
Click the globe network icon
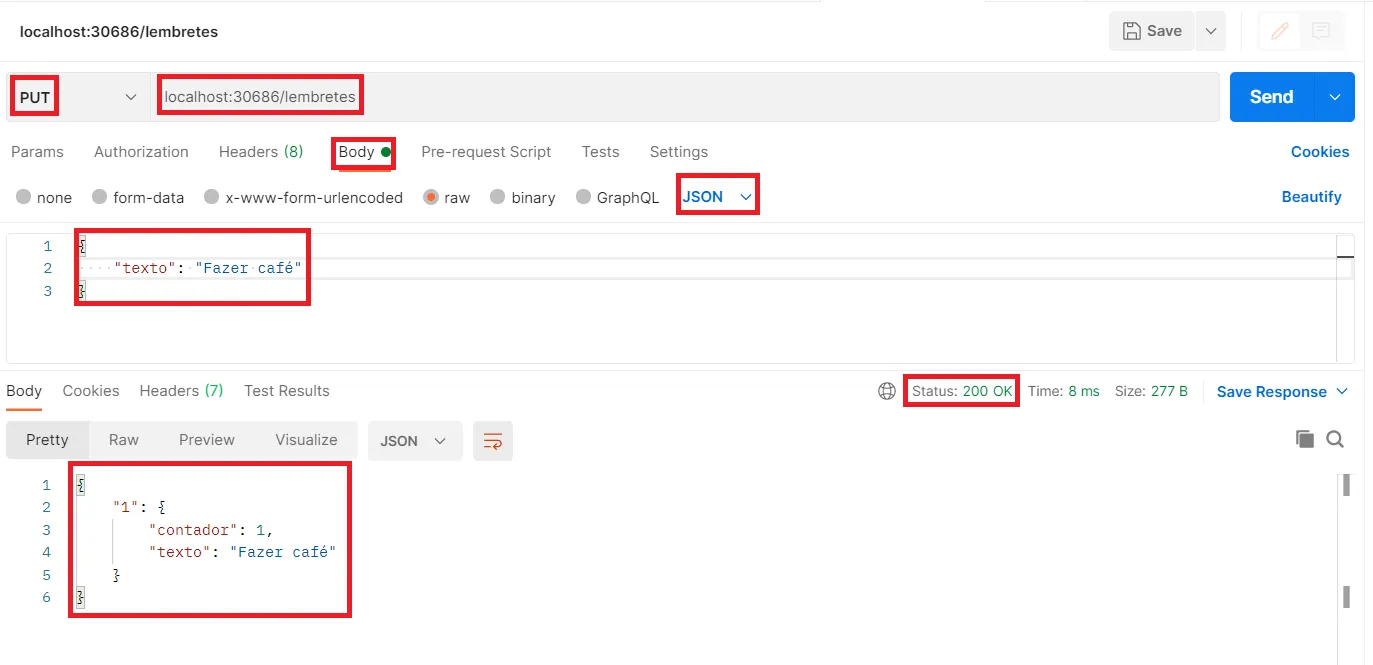[x=887, y=391]
